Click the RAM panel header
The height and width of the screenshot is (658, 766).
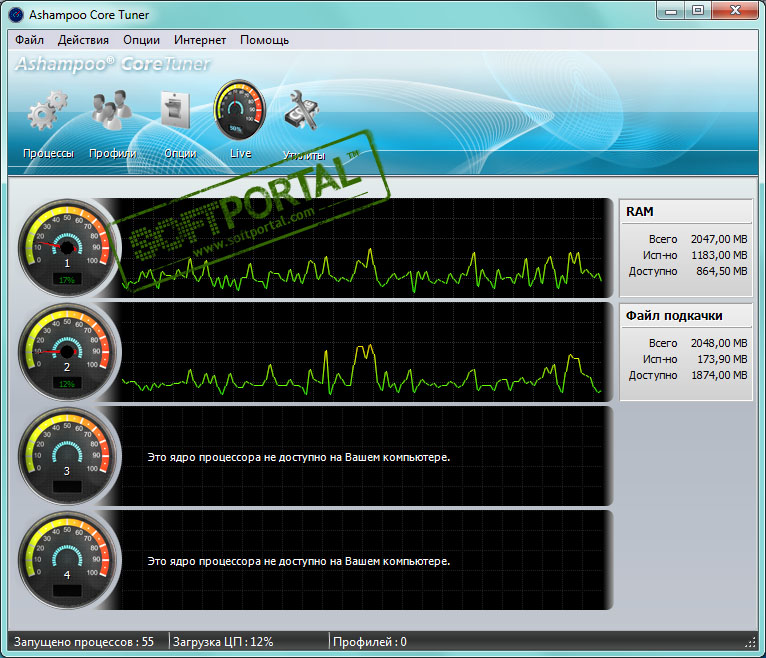pos(686,212)
